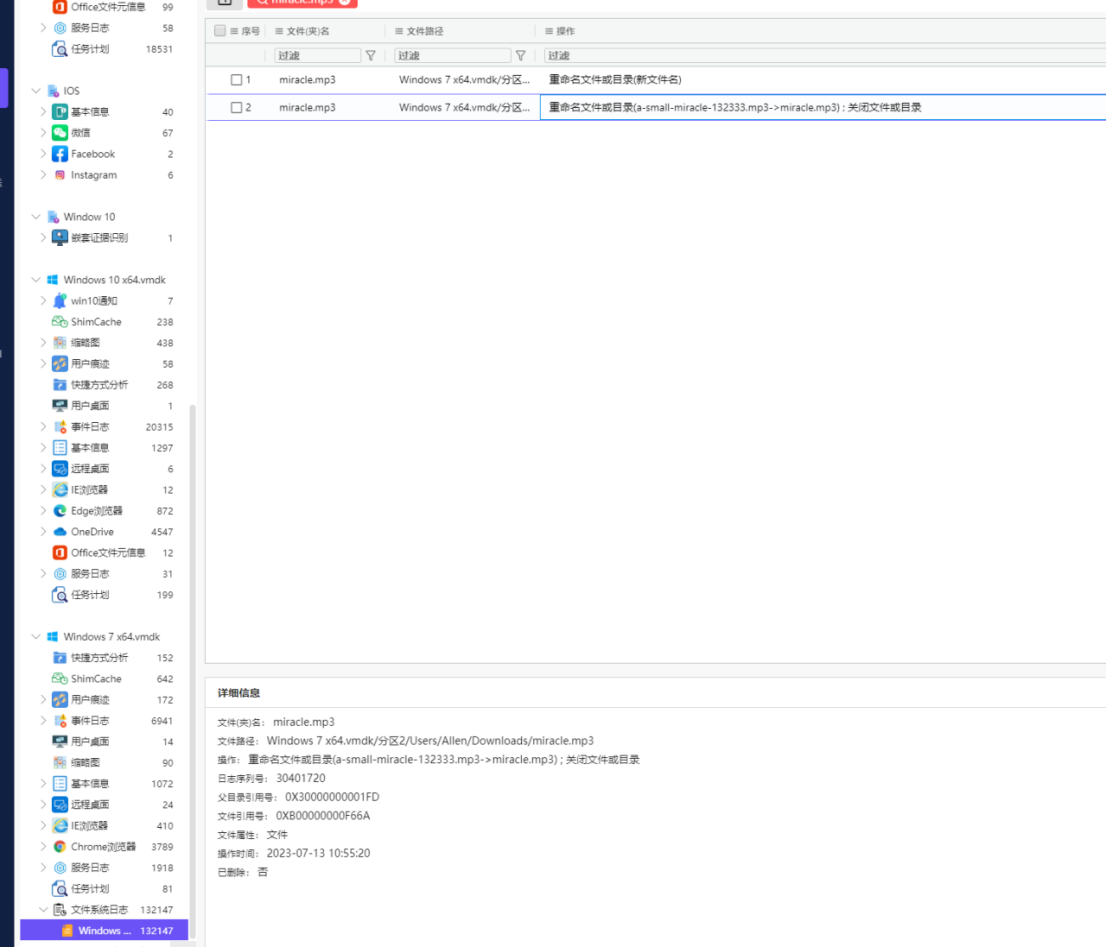Click the orange icon of the selected Windows… 132147 item
This screenshot has width=1107, height=948.
pyautogui.click(x=67, y=930)
